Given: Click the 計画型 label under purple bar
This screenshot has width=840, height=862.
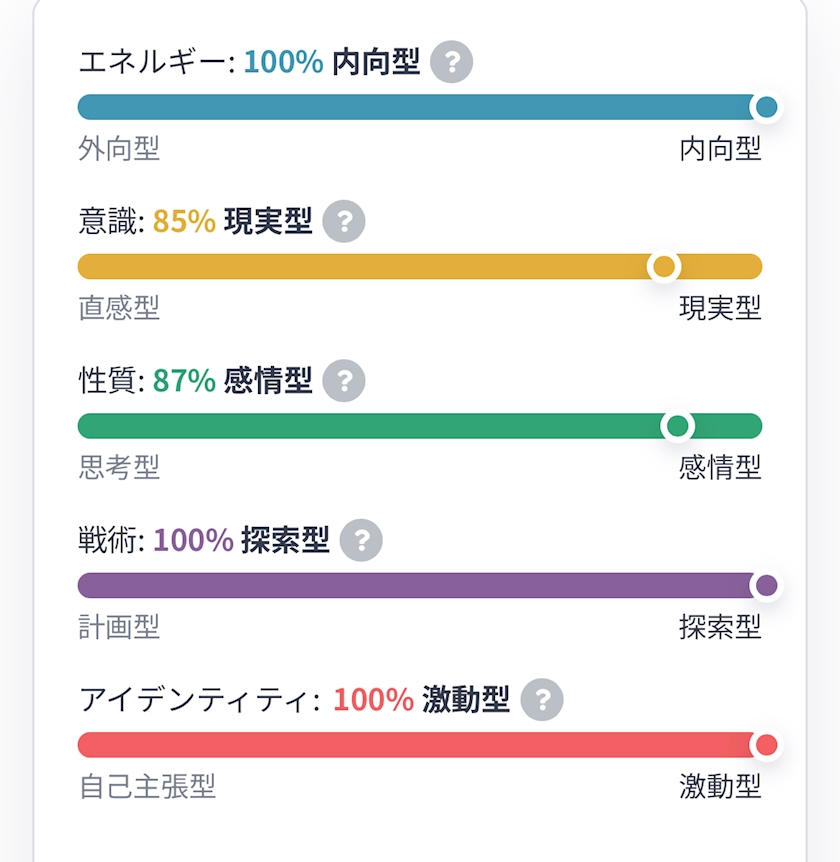Looking at the screenshot, I should (119, 627).
